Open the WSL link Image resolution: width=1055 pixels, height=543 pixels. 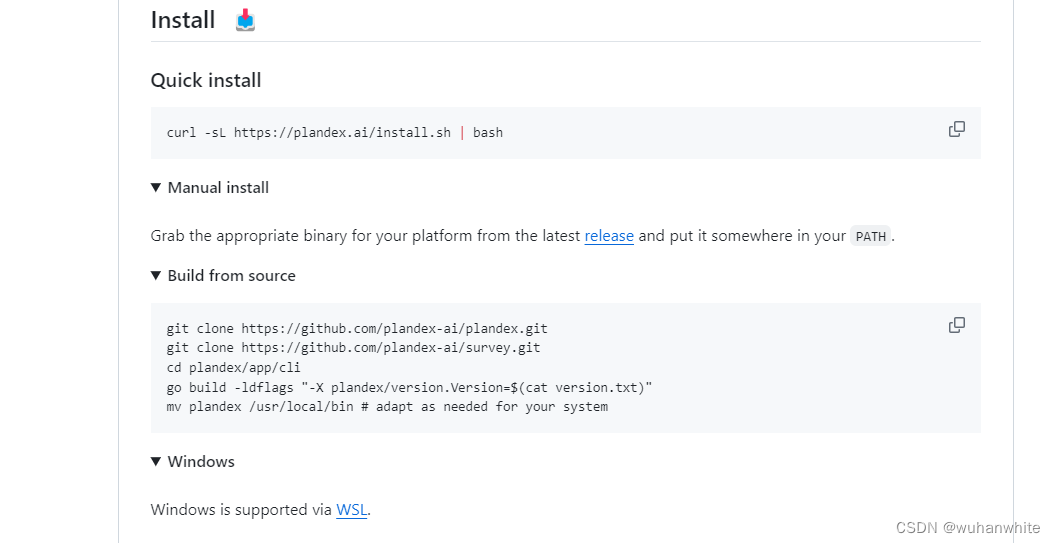click(x=352, y=510)
